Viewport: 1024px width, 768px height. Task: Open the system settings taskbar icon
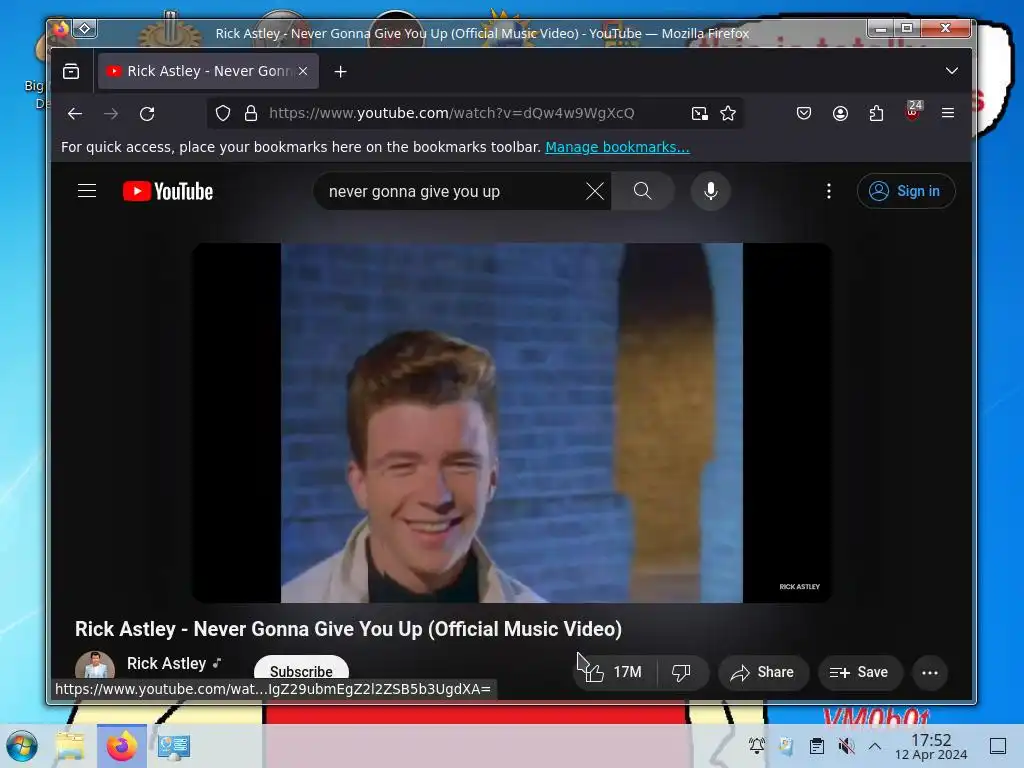coord(174,746)
